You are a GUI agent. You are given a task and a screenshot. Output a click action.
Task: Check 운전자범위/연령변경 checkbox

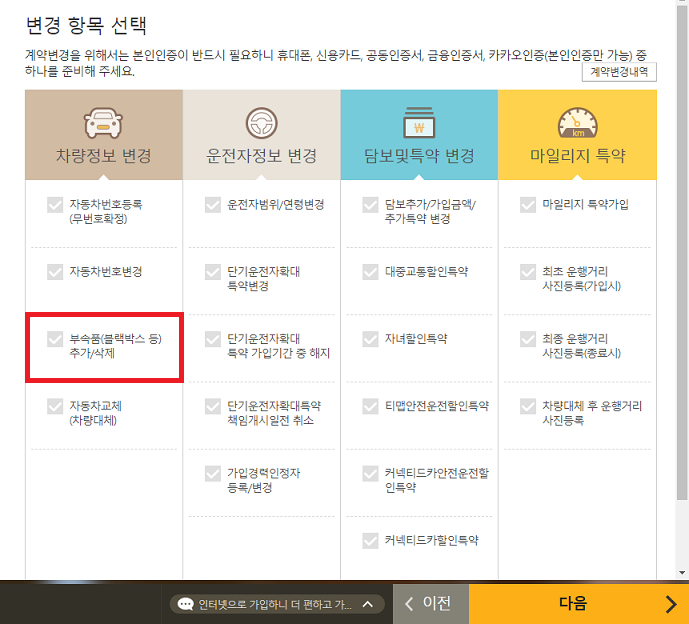tap(213, 205)
